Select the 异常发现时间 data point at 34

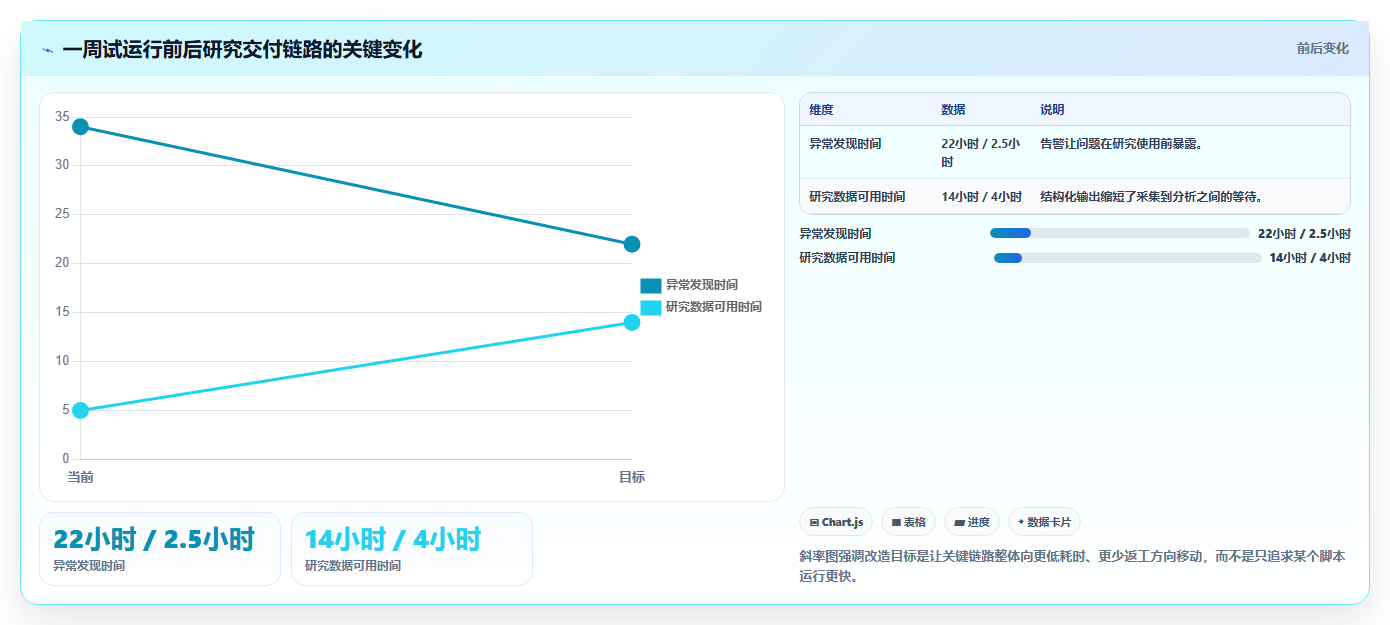(81, 127)
